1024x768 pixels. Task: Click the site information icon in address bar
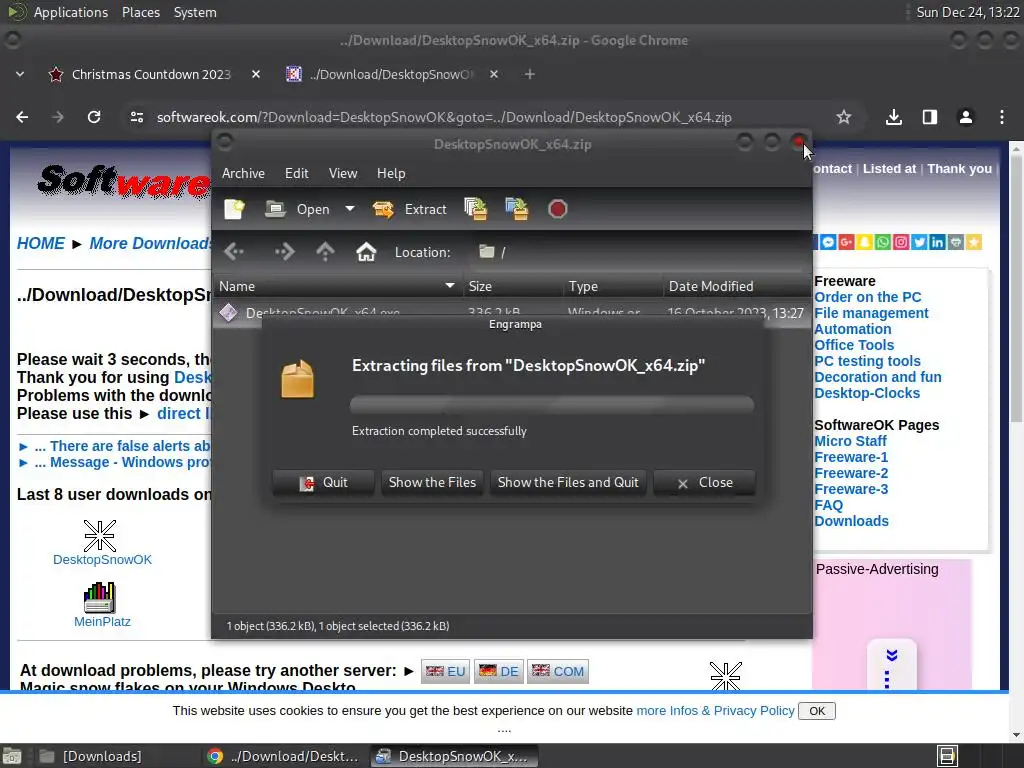[136, 118]
